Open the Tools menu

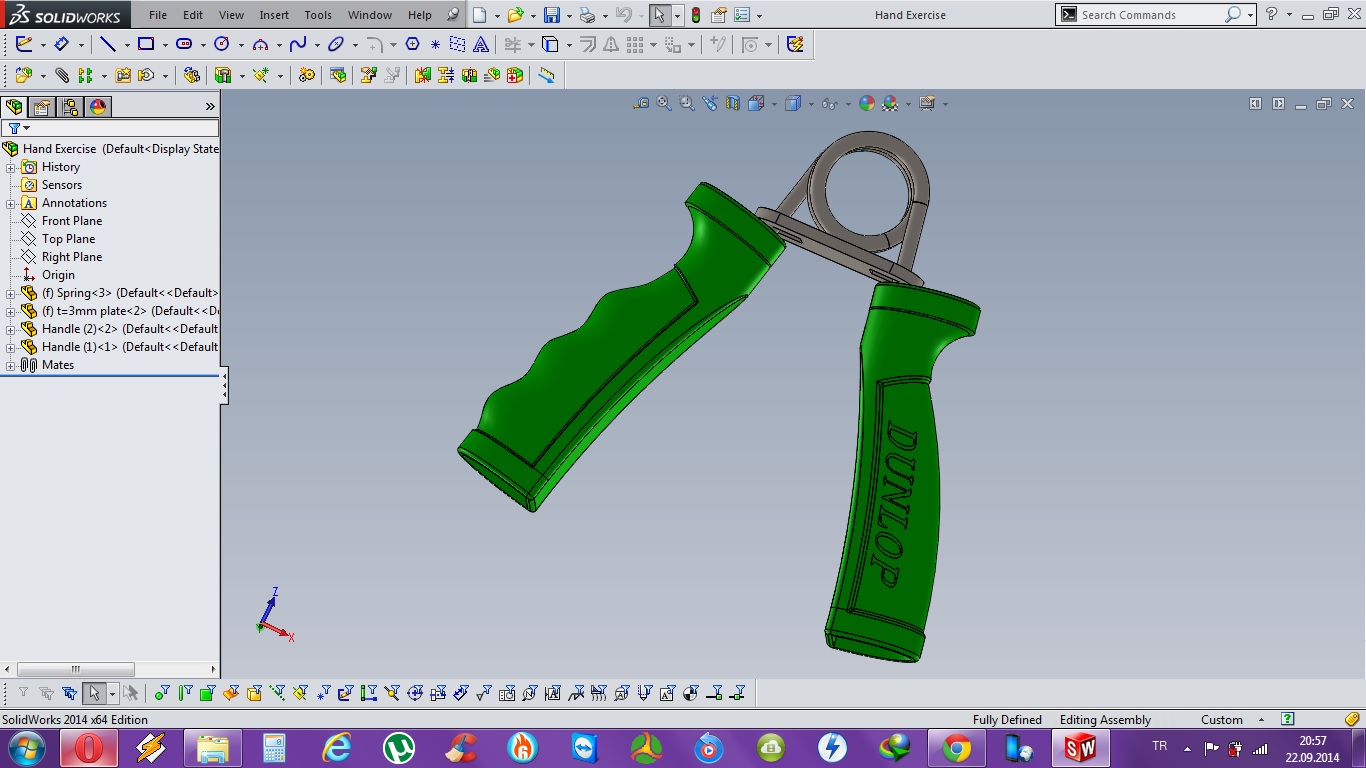coord(318,15)
